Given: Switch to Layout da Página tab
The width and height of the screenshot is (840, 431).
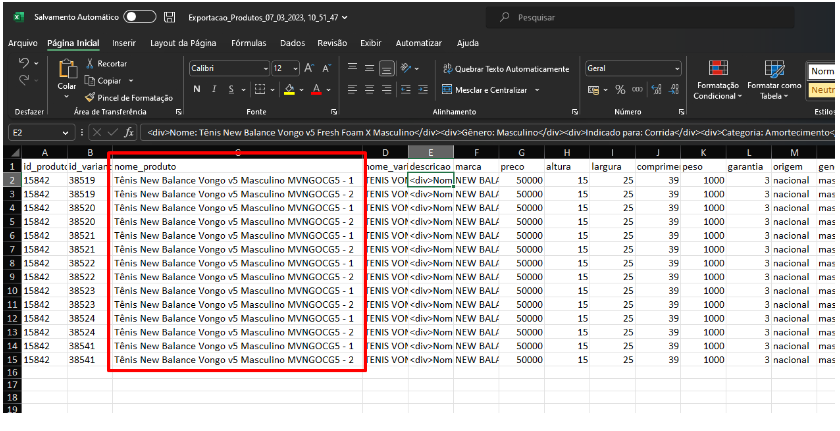Looking at the screenshot, I should [x=183, y=43].
